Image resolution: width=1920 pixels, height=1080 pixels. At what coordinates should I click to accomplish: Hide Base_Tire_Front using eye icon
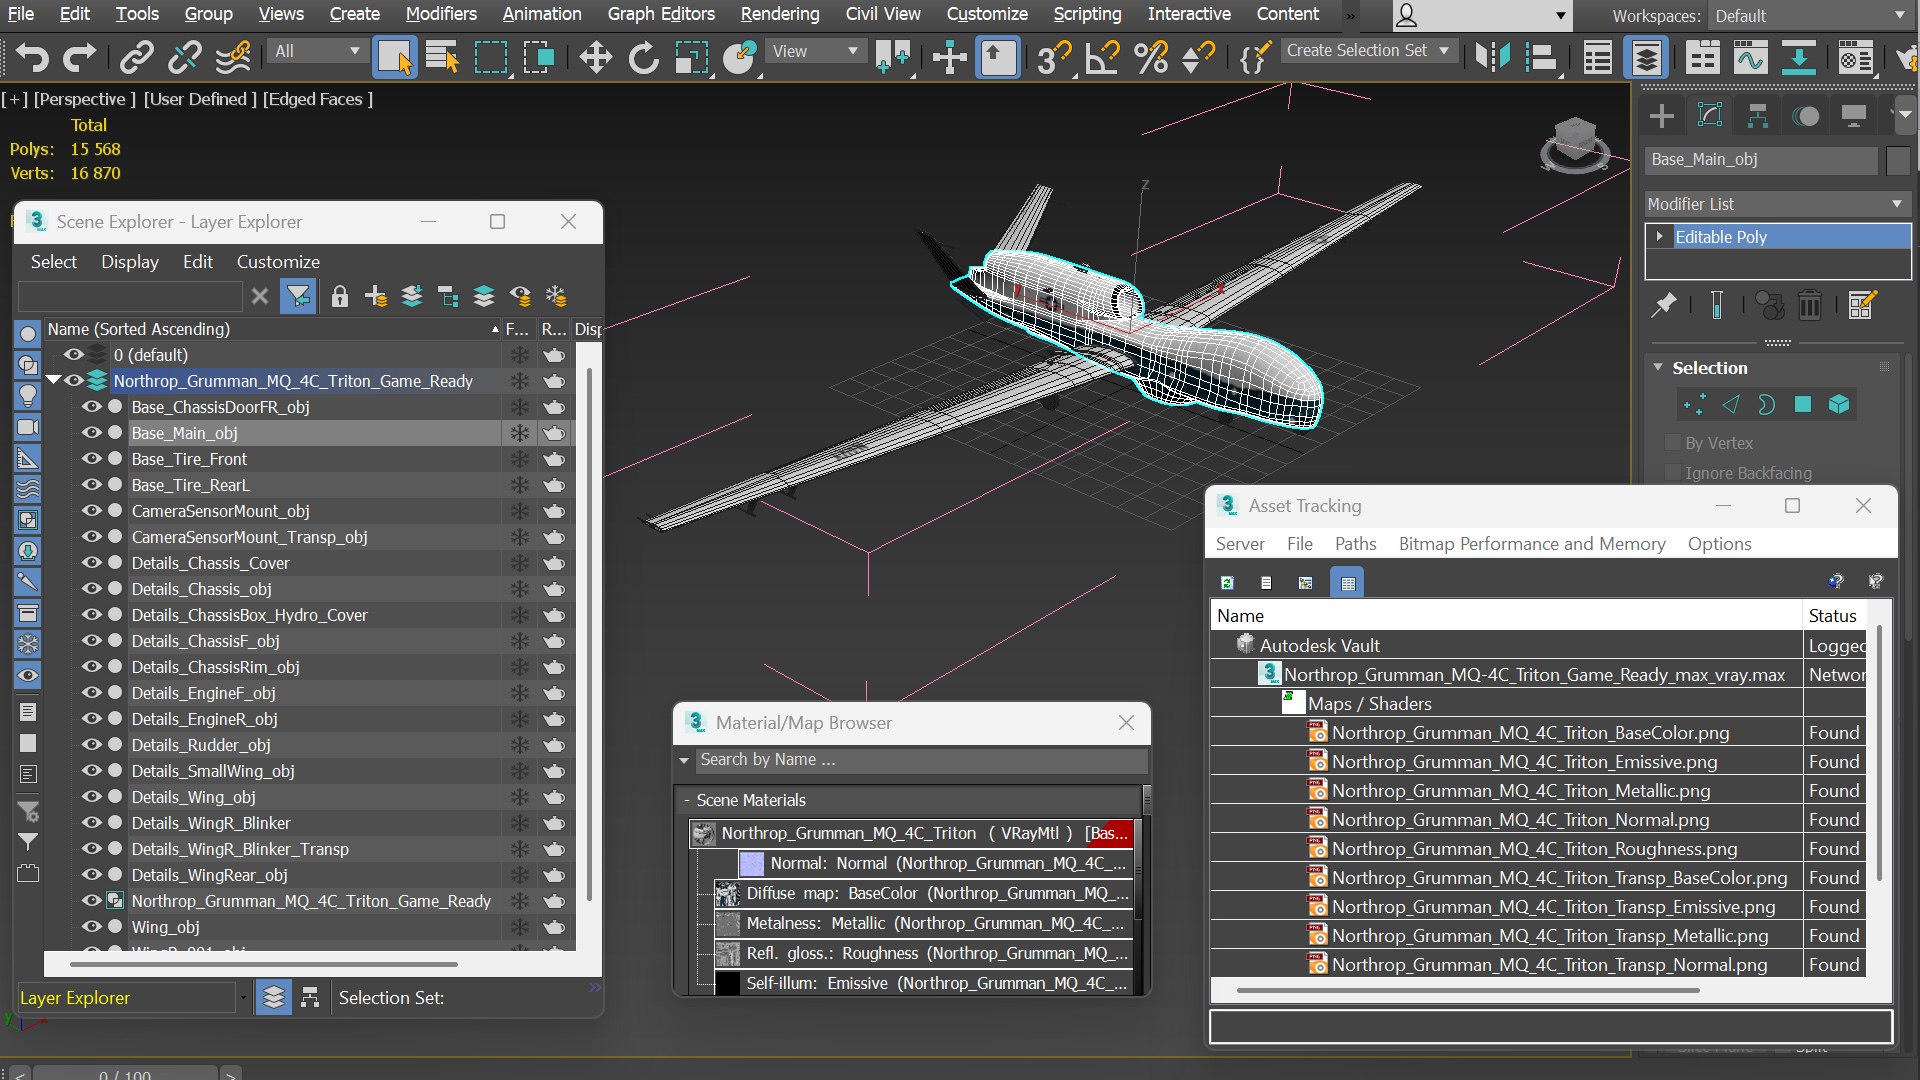(91, 459)
